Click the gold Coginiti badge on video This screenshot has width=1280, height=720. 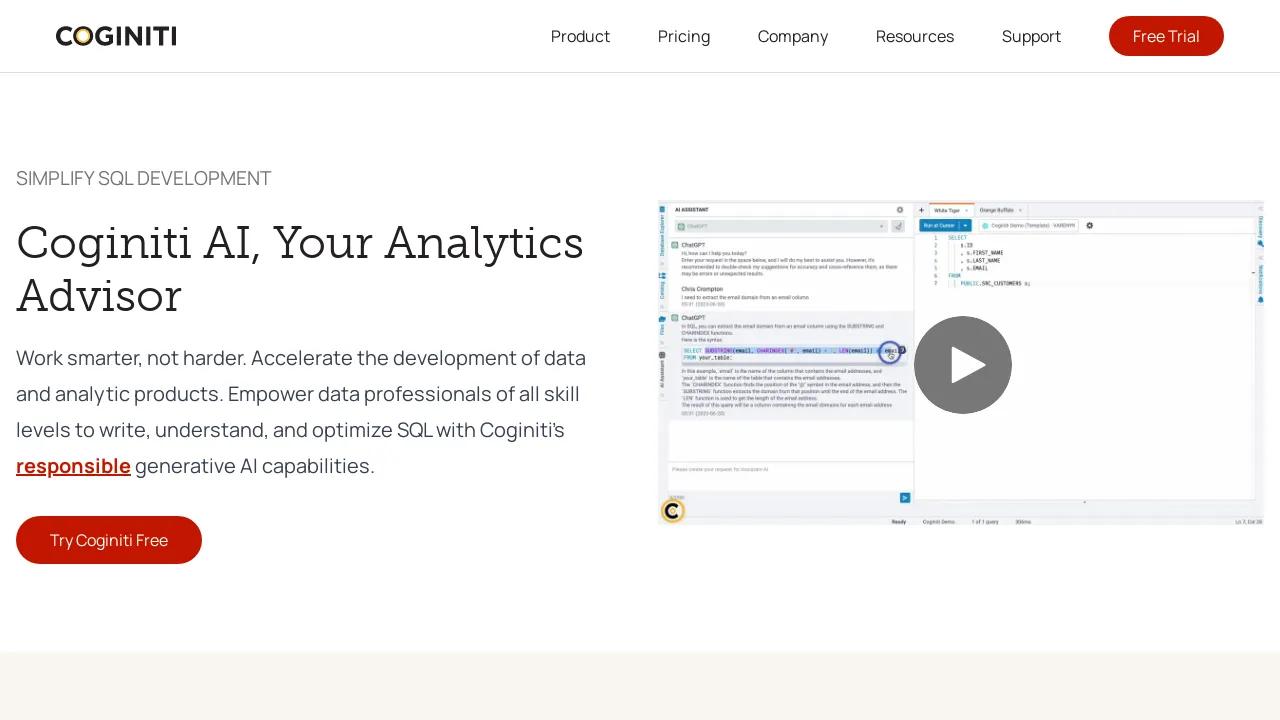click(x=673, y=511)
